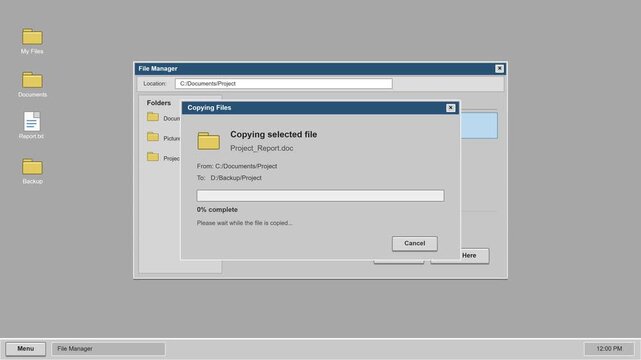This screenshot has width=641, height=360.
Task: Open the Backup desktop folder icon
Action: 32,167
